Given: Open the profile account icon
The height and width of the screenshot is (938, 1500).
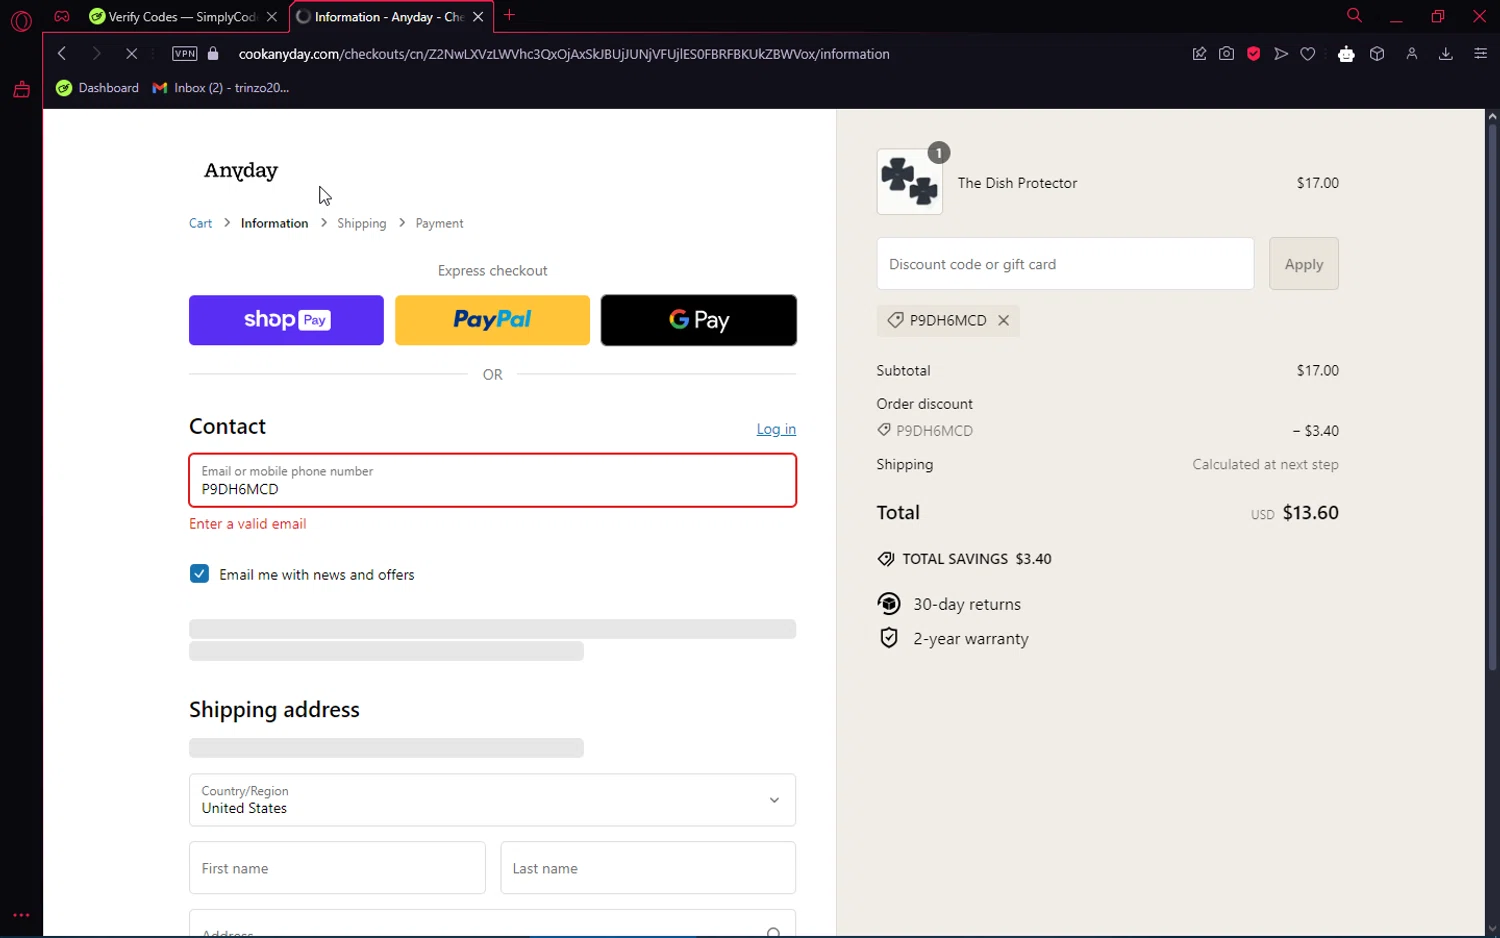Looking at the screenshot, I should [x=1412, y=54].
